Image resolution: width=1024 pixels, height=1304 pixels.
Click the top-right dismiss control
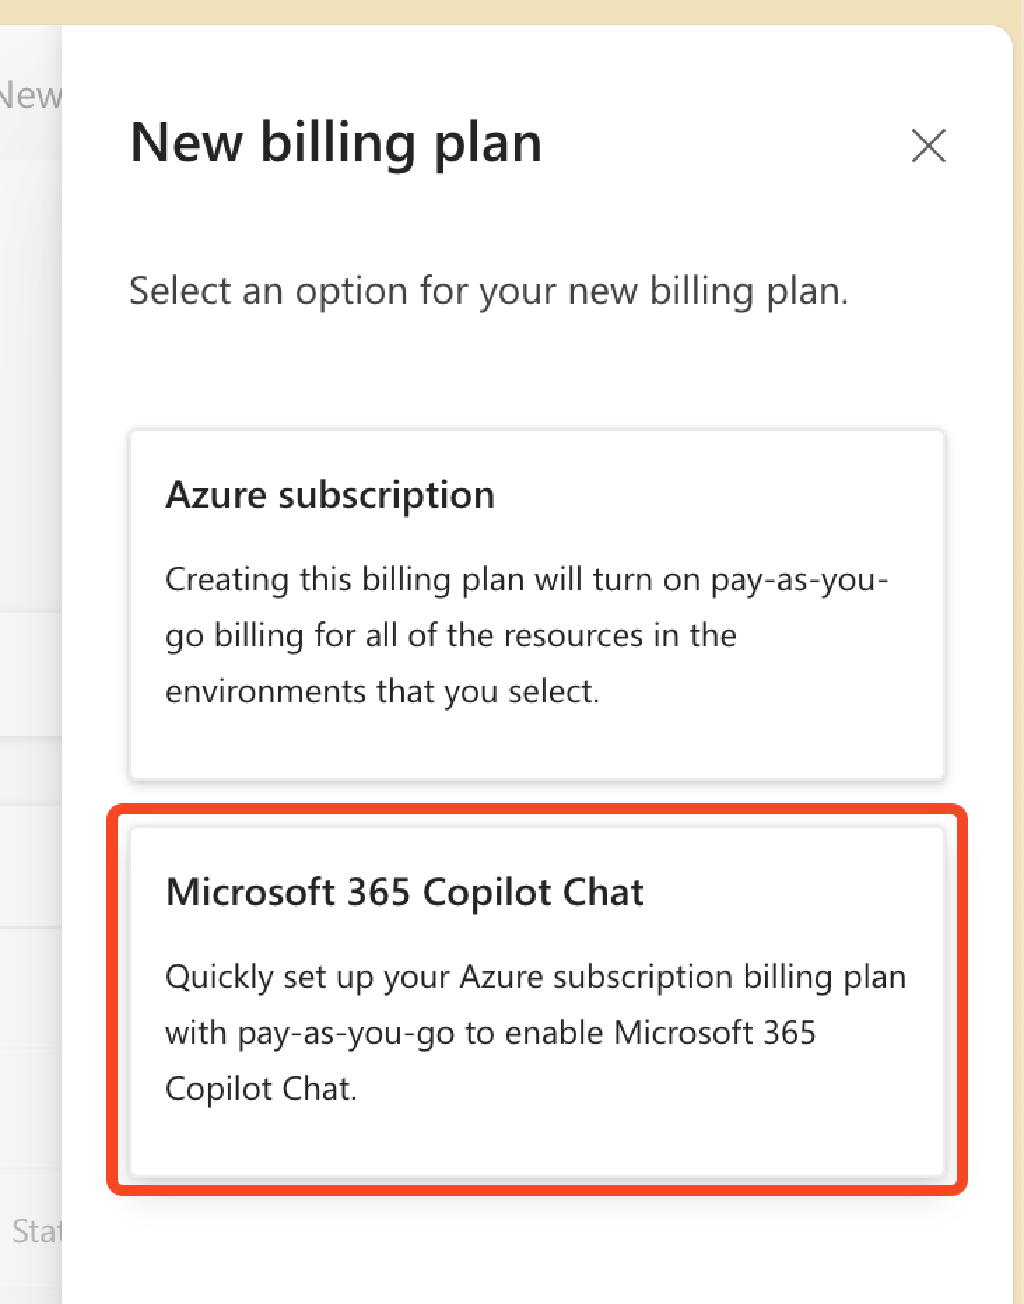pos(928,145)
